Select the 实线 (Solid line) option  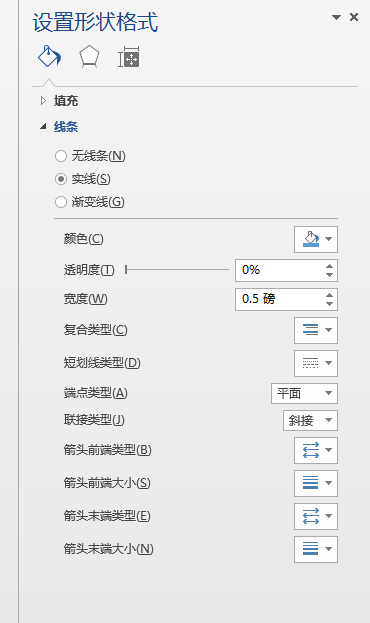(x=83, y=179)
